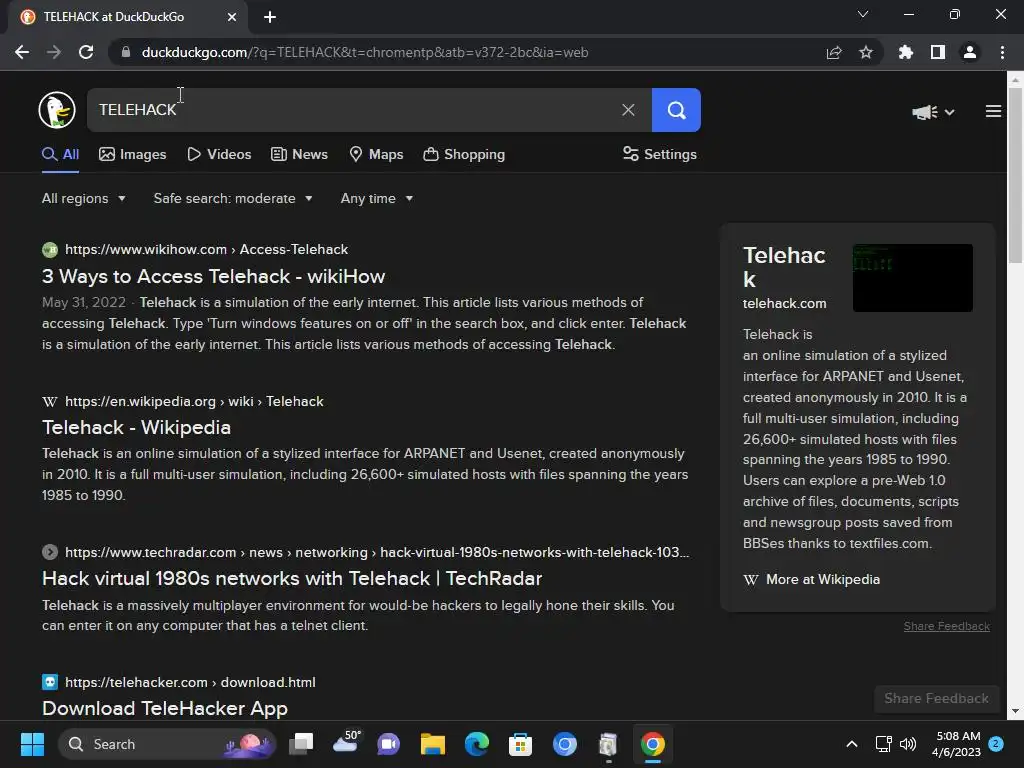Switch to Shopping results tab
This screenshot has width=1024, height=768.
[x=464, y=155]
